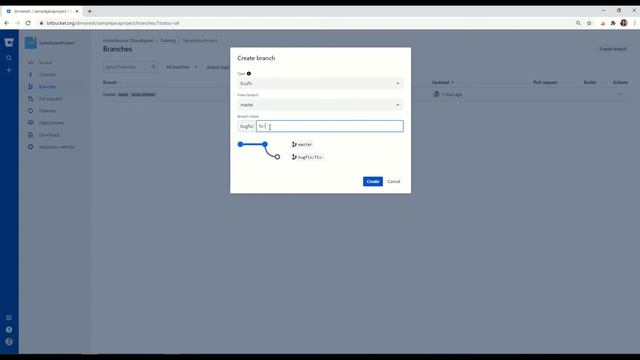Open the Pull requests item in the sidebar

51,99
